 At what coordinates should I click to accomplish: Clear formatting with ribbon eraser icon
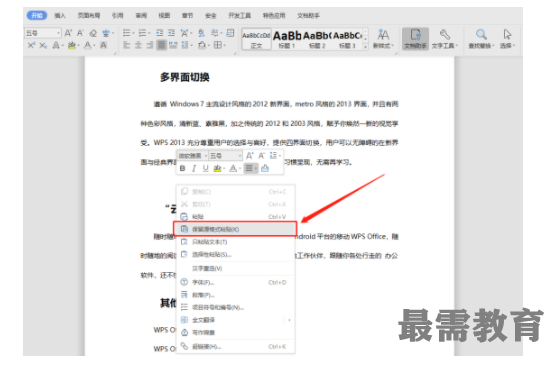coord(93,33)
